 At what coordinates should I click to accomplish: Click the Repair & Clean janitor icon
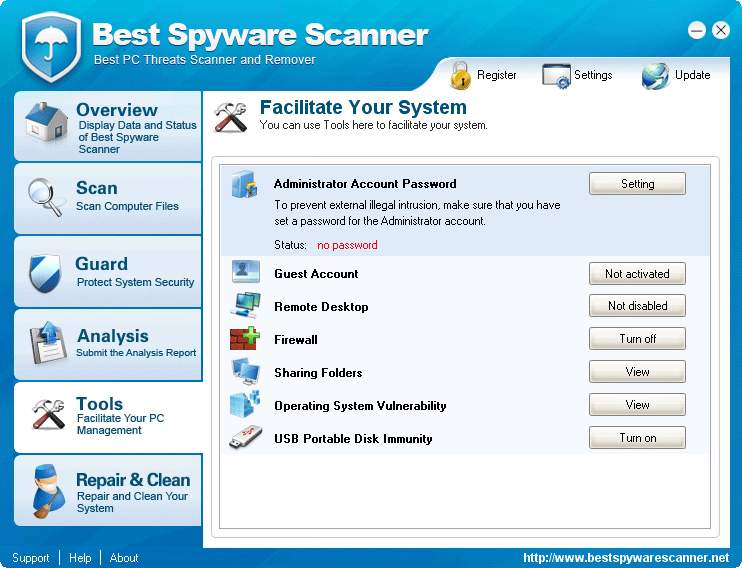tap(48, 491)
